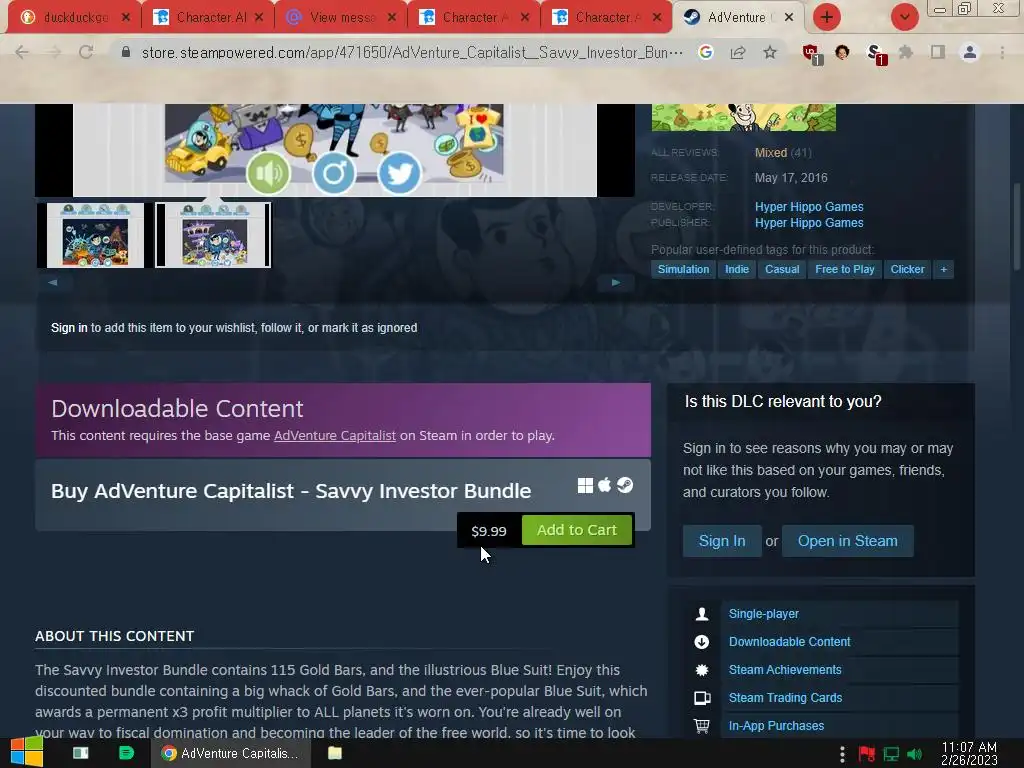Open the Casual tag
The image size is (1024, 768).
(x=782, y=269)
